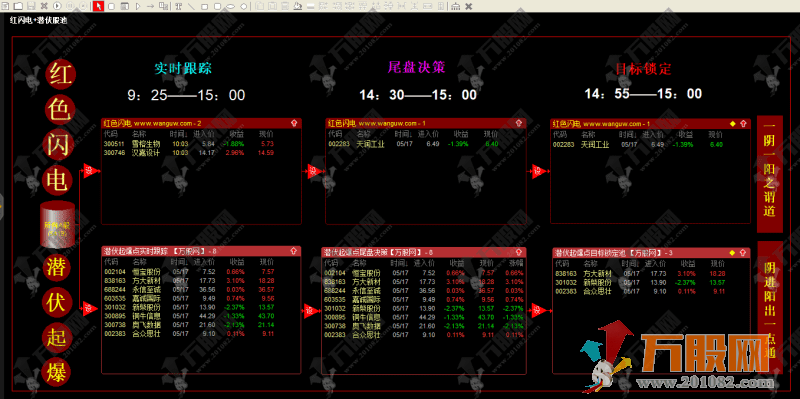The image size is (800, 399).
Task: Select the diamond shape tool
Action: point(243,6)
